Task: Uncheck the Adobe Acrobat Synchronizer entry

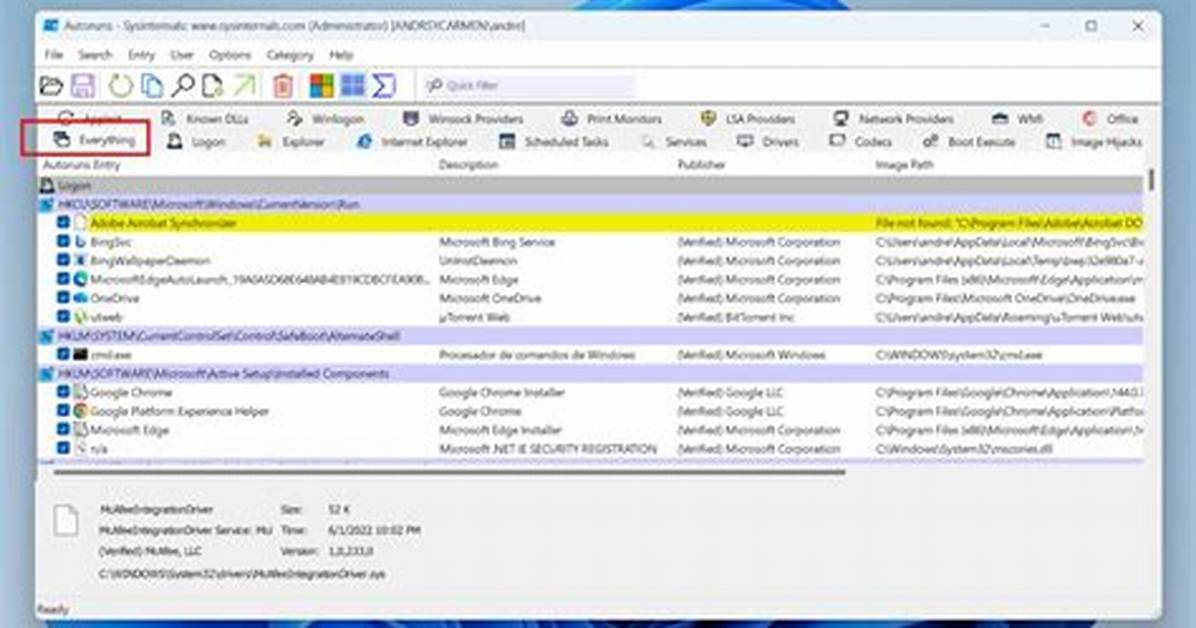Action: pyautogui.click(x=63, y=223)
